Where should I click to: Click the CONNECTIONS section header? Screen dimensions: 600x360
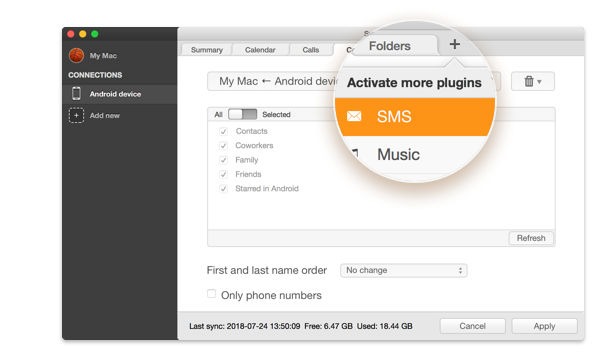click(x=95, y=75)
